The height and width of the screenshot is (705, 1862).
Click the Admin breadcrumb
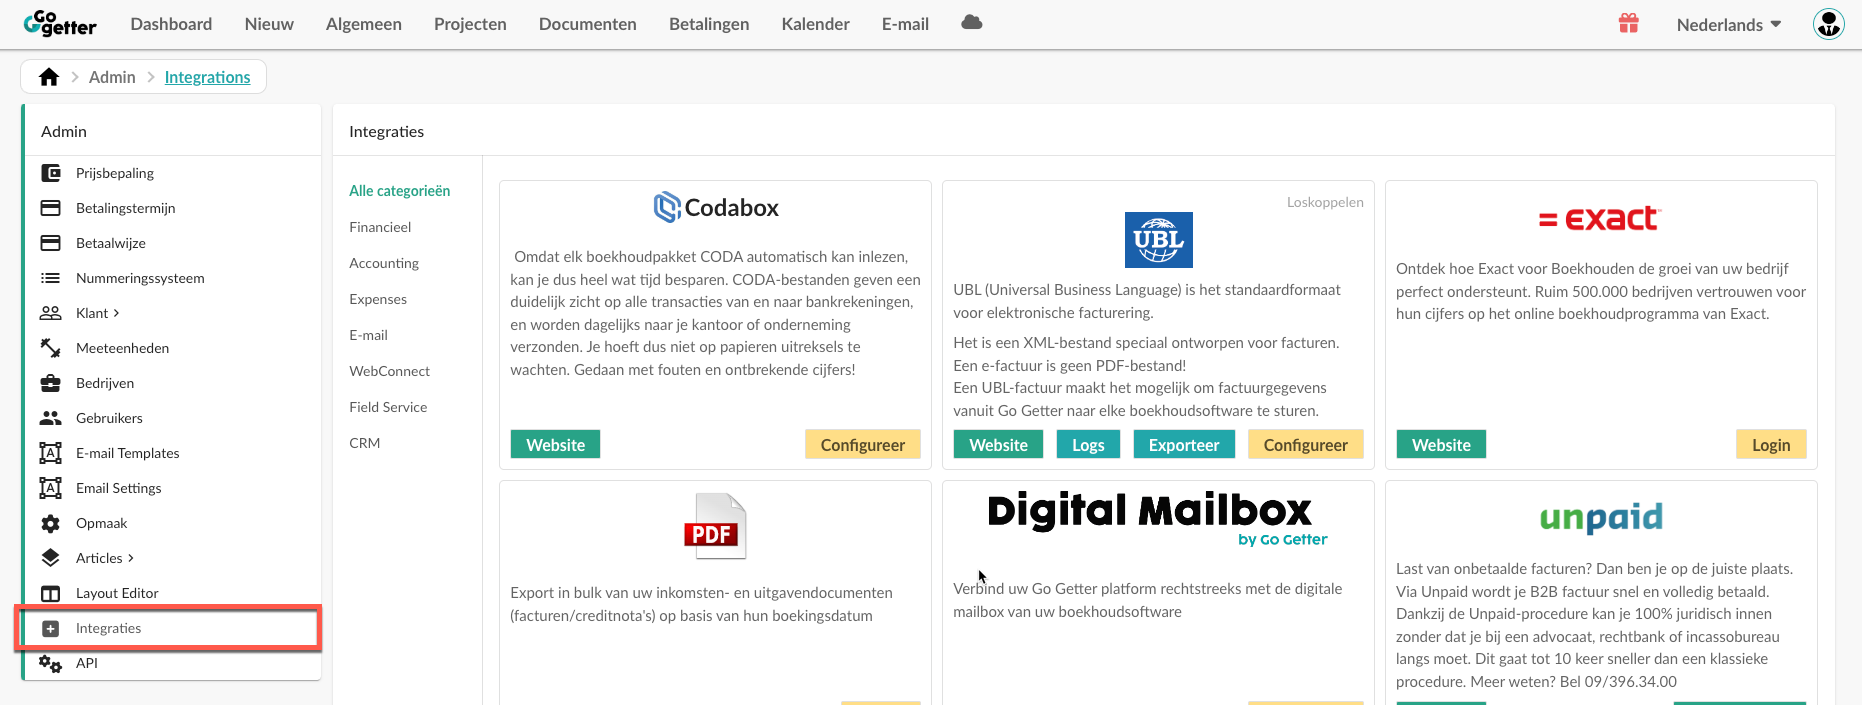click(x=112, y=77)
